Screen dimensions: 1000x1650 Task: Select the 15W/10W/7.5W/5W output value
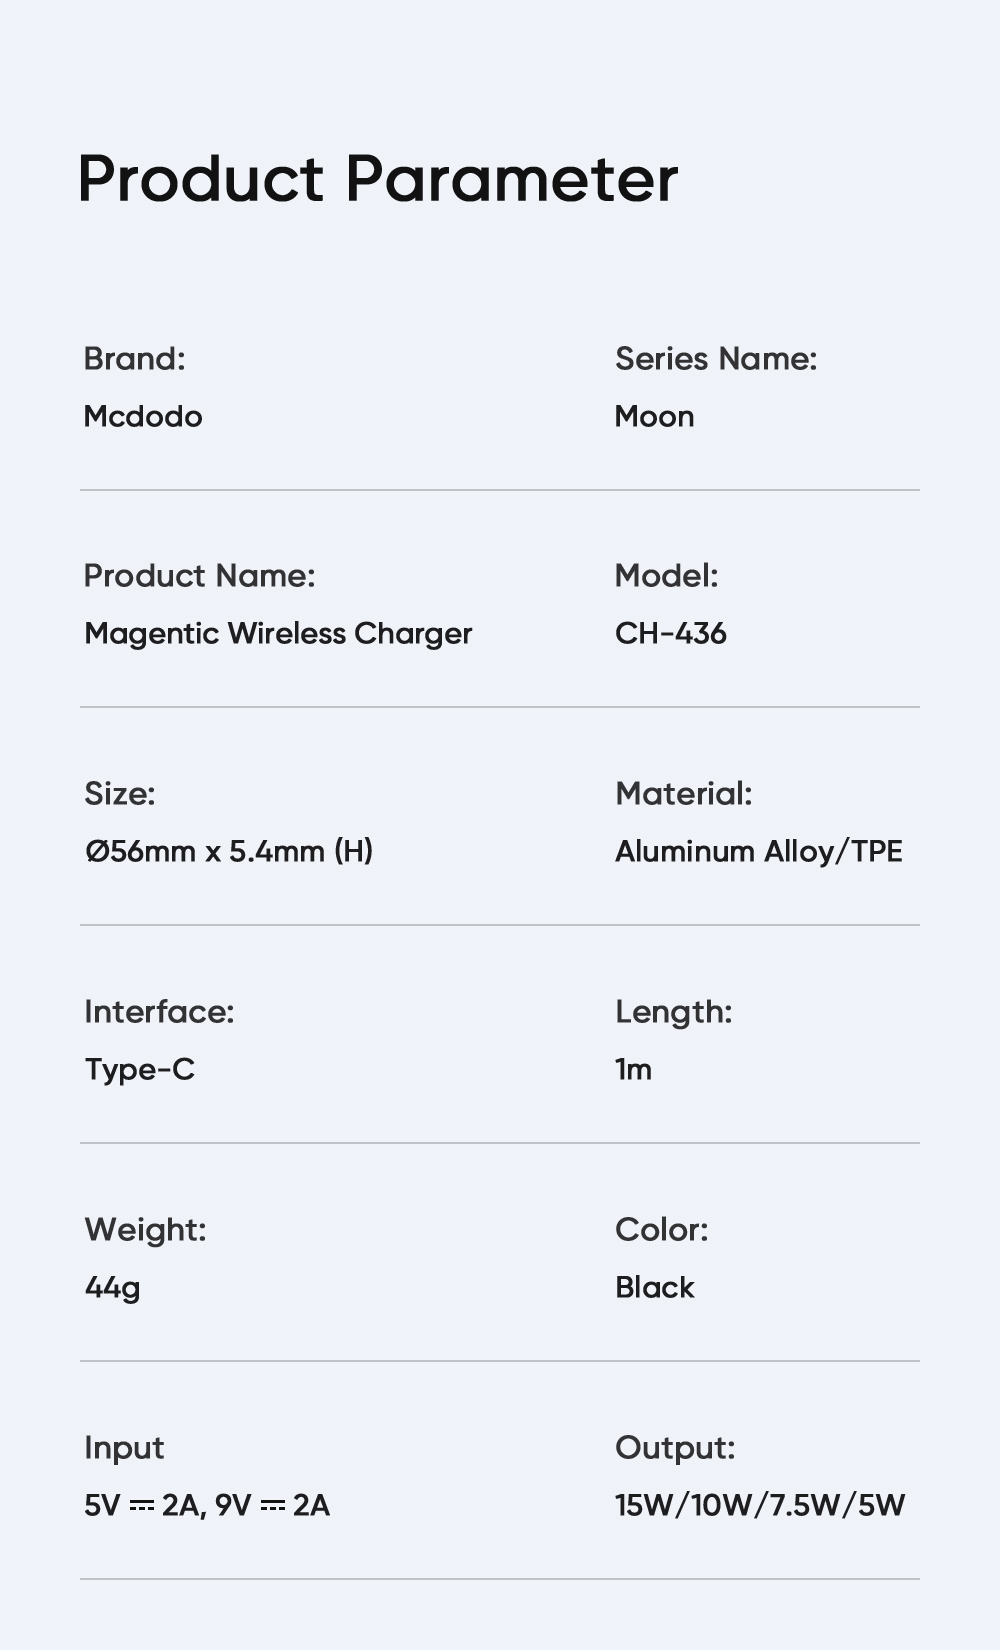pos(759,1505)
